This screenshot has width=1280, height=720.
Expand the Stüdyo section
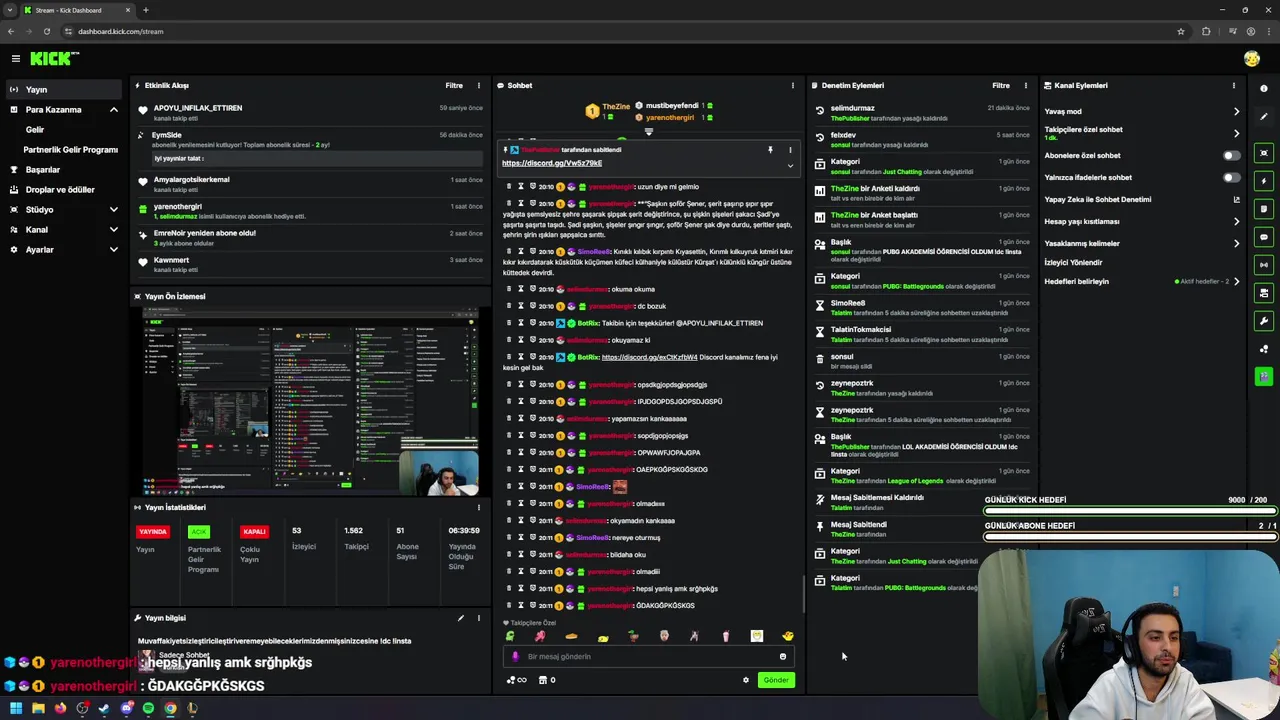click(113, 210)
